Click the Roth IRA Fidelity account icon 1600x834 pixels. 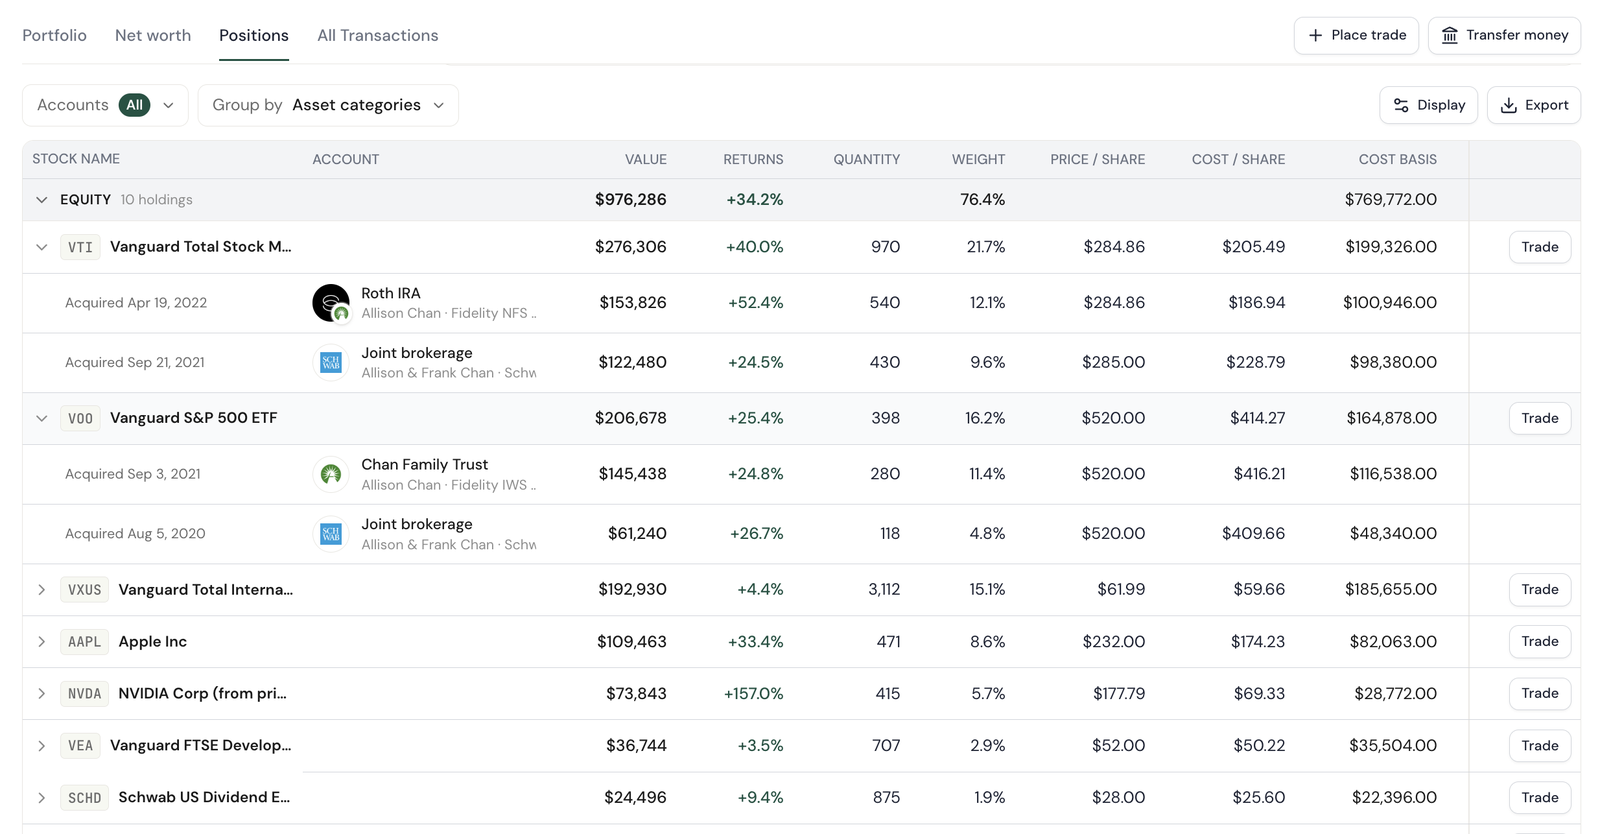coord(331,303)
